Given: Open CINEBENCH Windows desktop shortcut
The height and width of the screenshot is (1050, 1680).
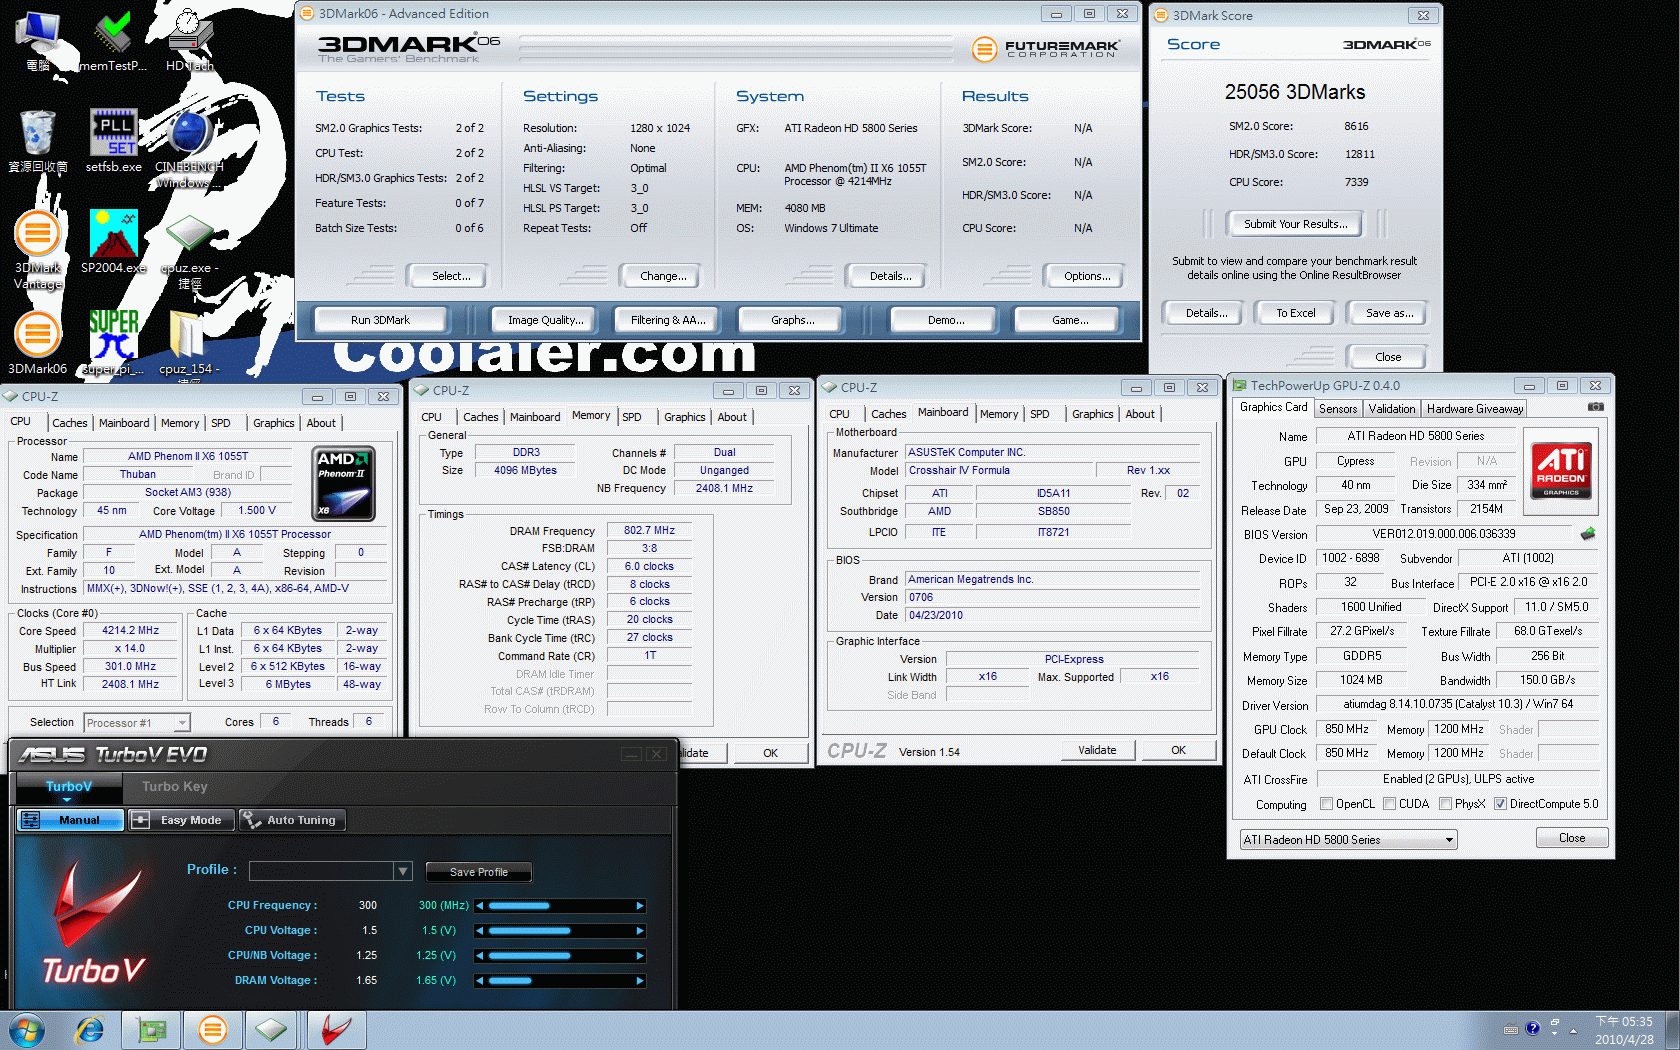Looking at the screenshot, I should pos(189,148).
